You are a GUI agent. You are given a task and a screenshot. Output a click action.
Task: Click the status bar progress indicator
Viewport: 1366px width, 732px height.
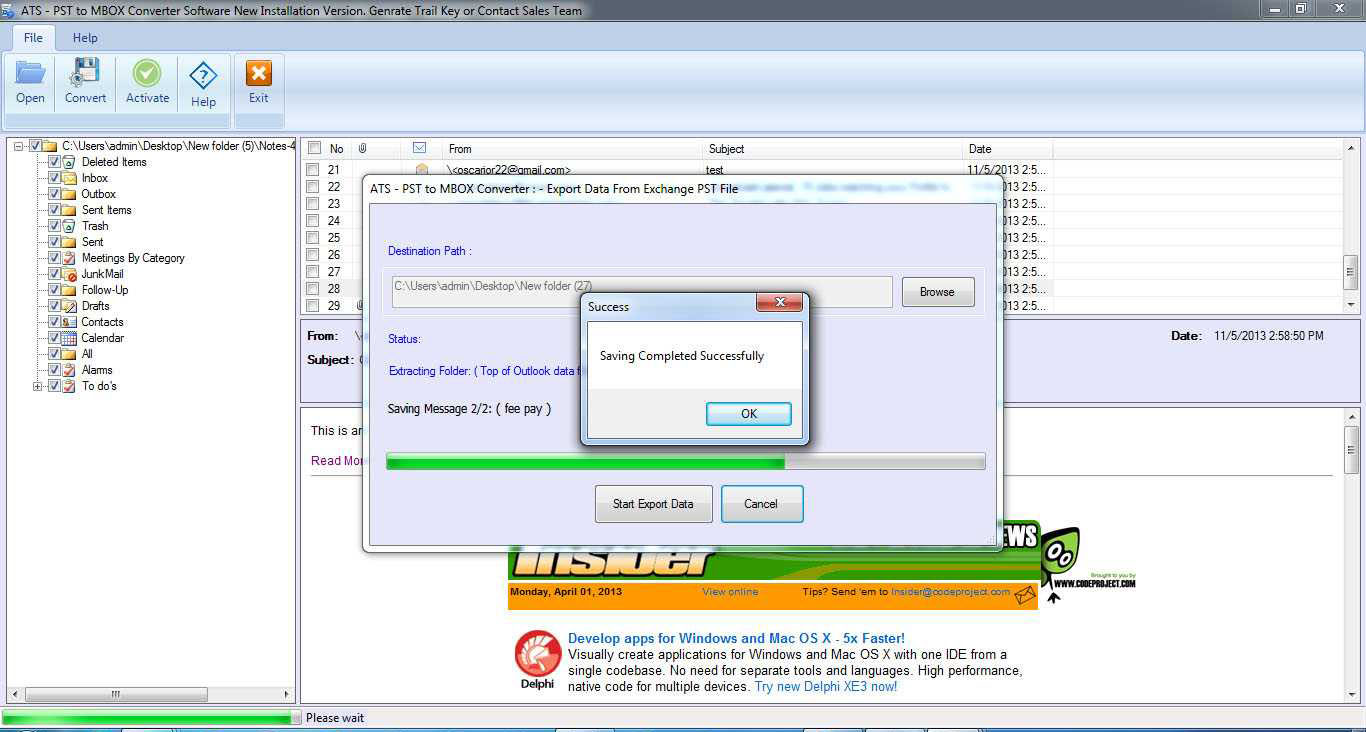(151, 718)
